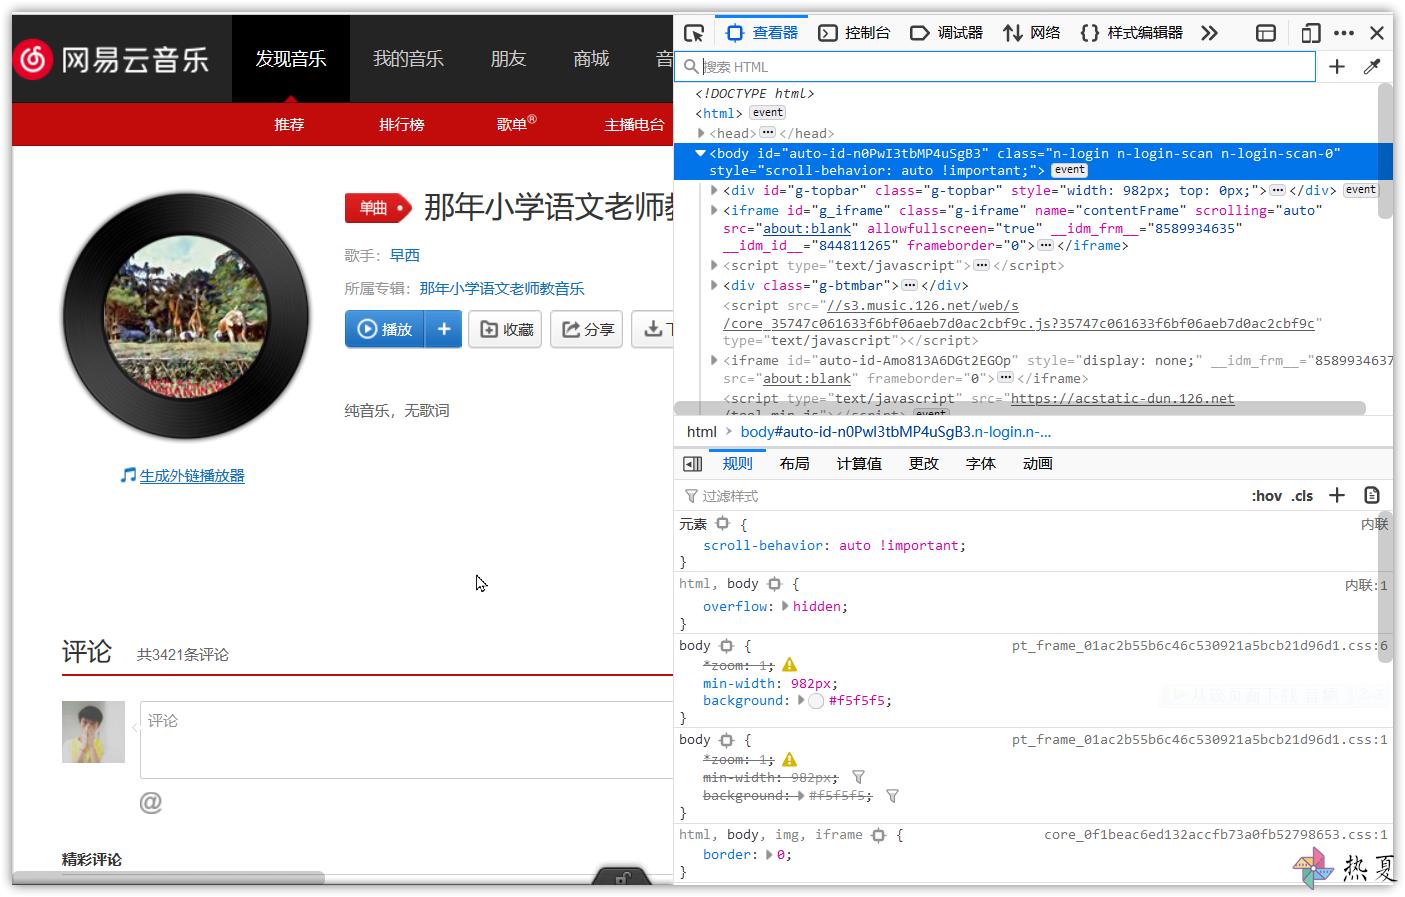
Task: Click filter icon beside overridden min-width
Action: coord(858,777)
